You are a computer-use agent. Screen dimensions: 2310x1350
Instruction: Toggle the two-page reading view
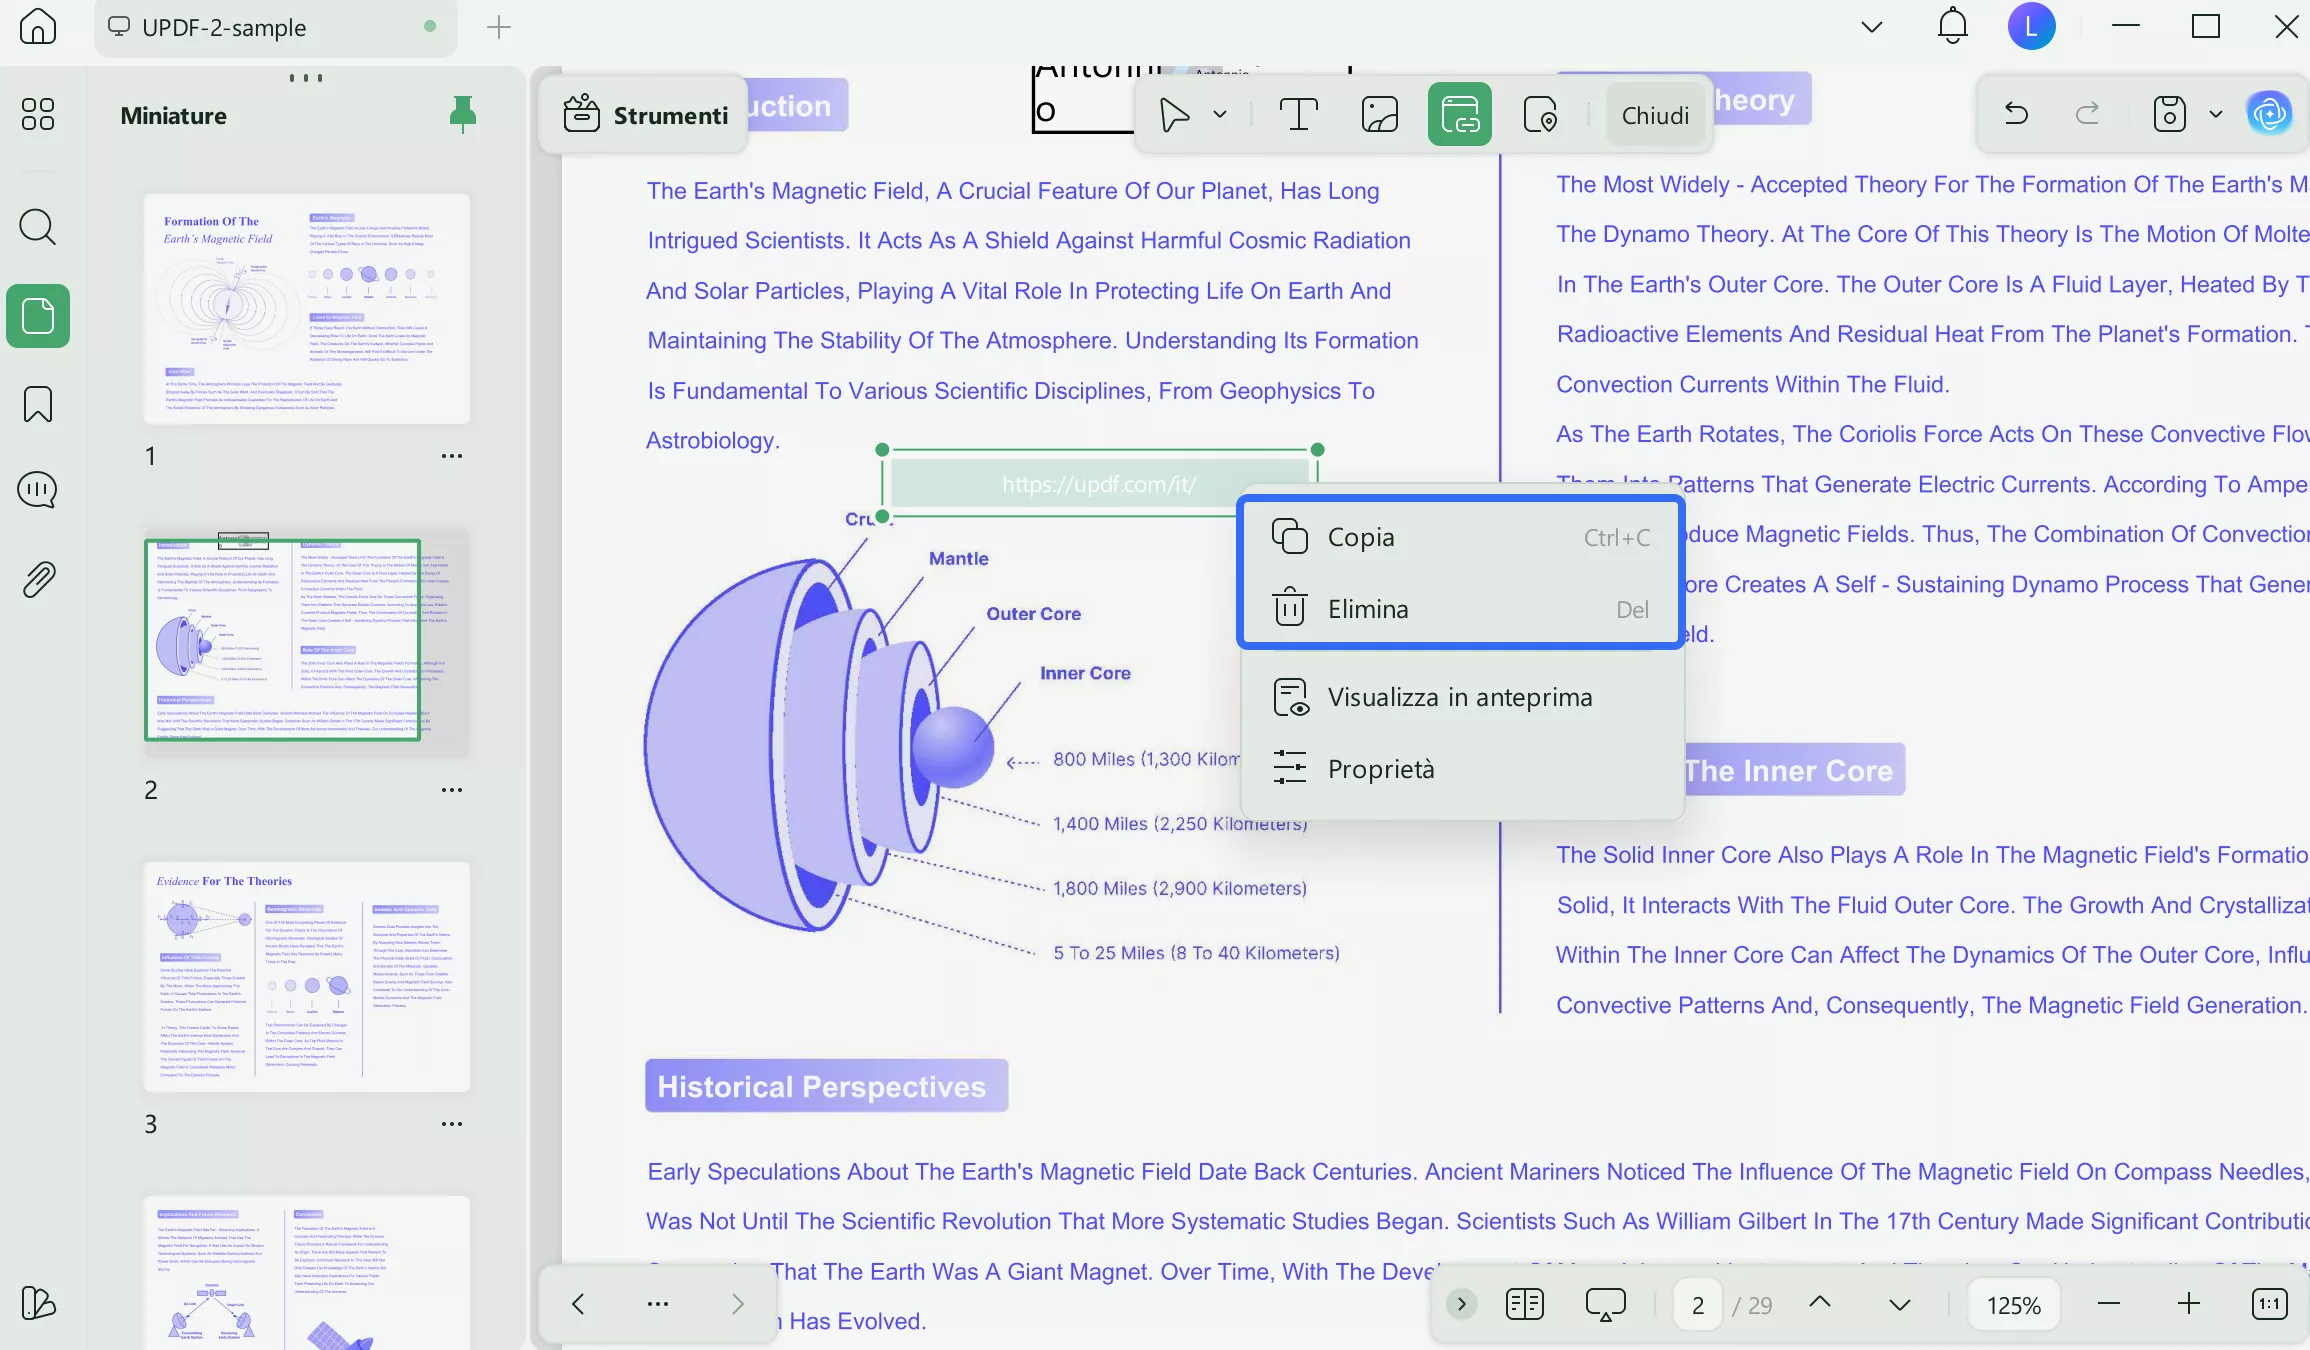(x=1524, y=1304)
